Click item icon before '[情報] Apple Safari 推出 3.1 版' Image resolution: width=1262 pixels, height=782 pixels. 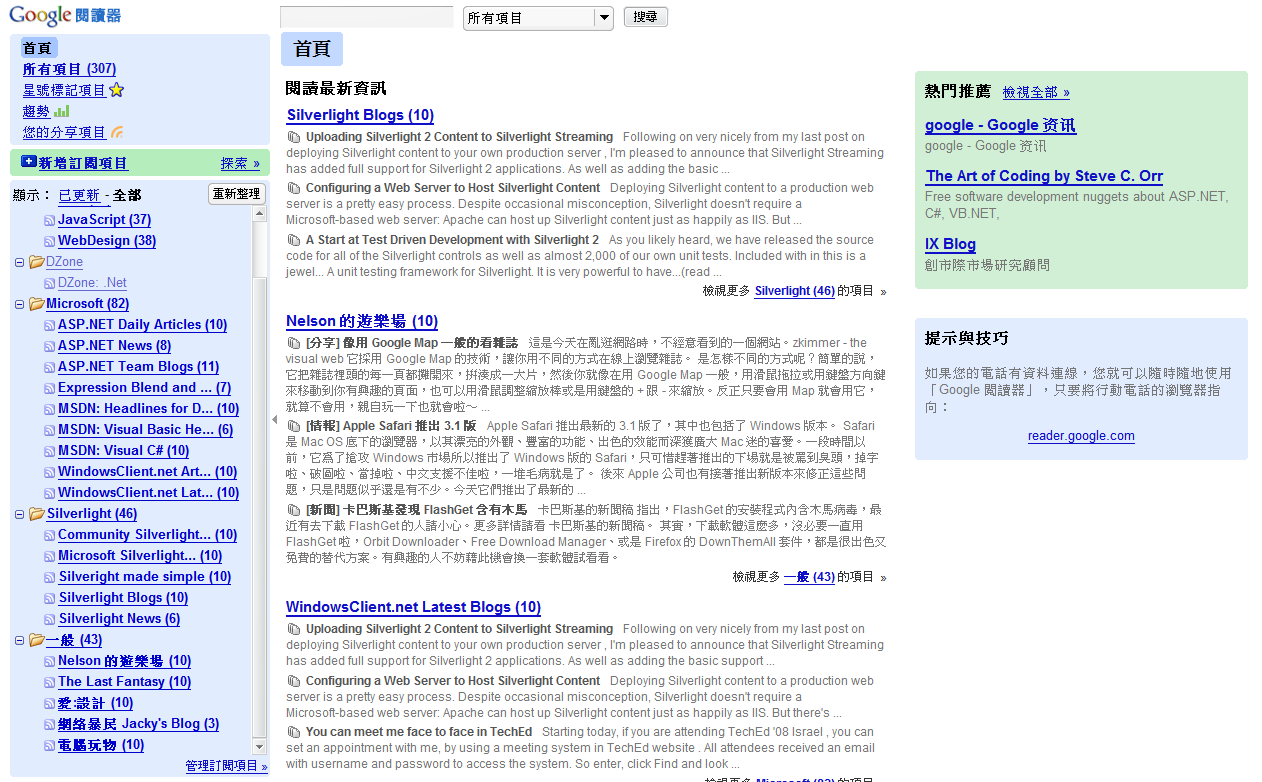point(294,426)
